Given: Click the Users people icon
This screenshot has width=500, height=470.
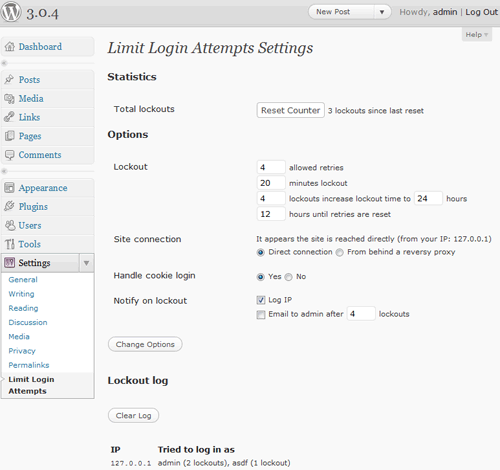Looking at the screenshot, I should (10, 225).
